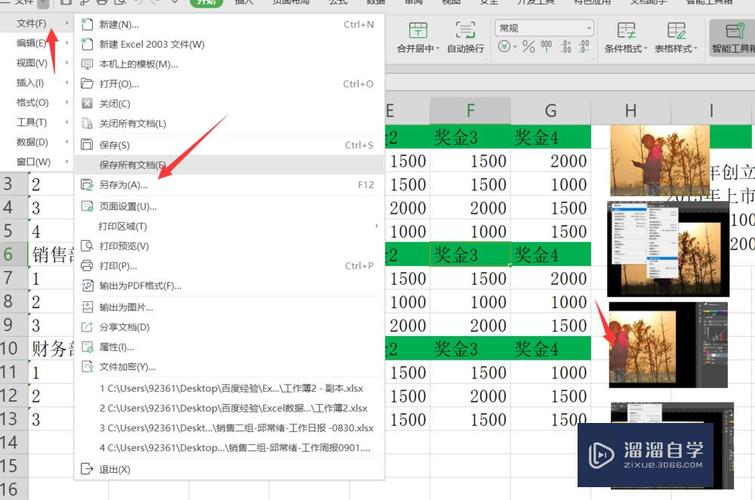This screenshot has height=500, width=755.
Task: Click cell F12 containing 2000
Action: pos(470,395)
